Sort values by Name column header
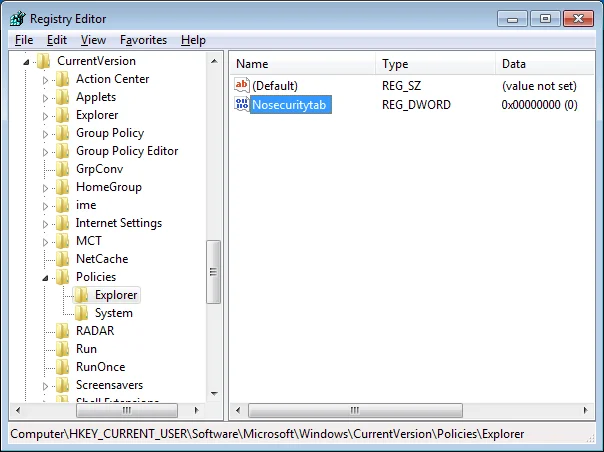The height and width of the screenshot is (452, 604). click(x=303, y=64)
